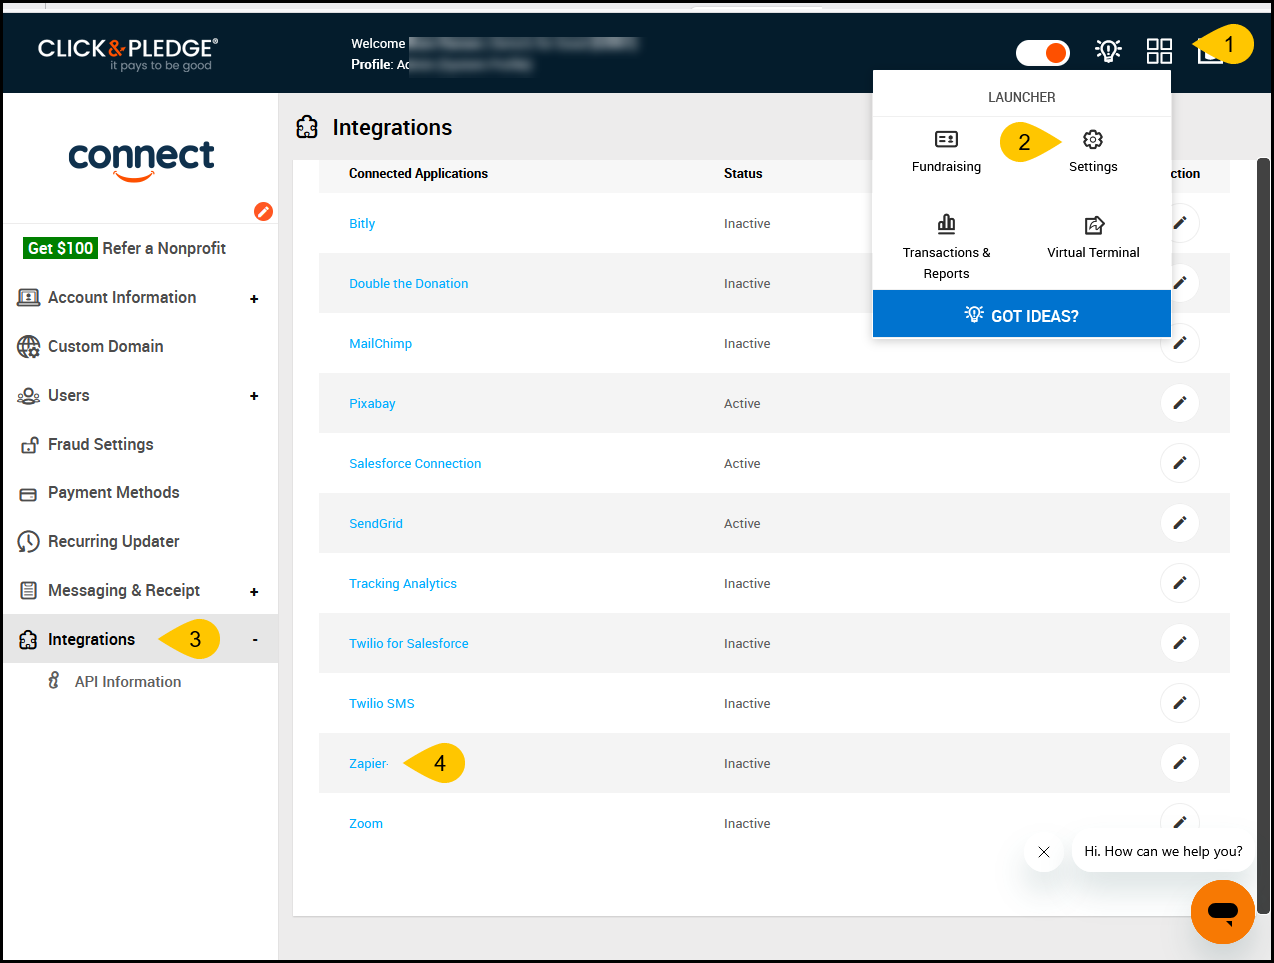Open the Salesforce Connection link
Image resolution: width=1274 pixels, height=963 pixels.
(x=415, y=463)
